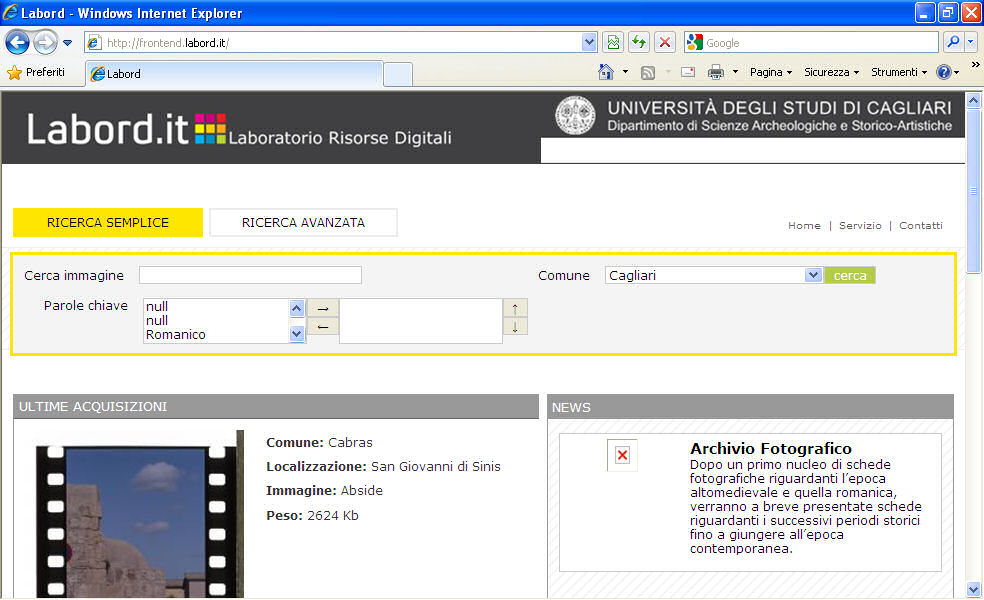
Task: Open the search provider options dropdown
Action: point(971,43)
